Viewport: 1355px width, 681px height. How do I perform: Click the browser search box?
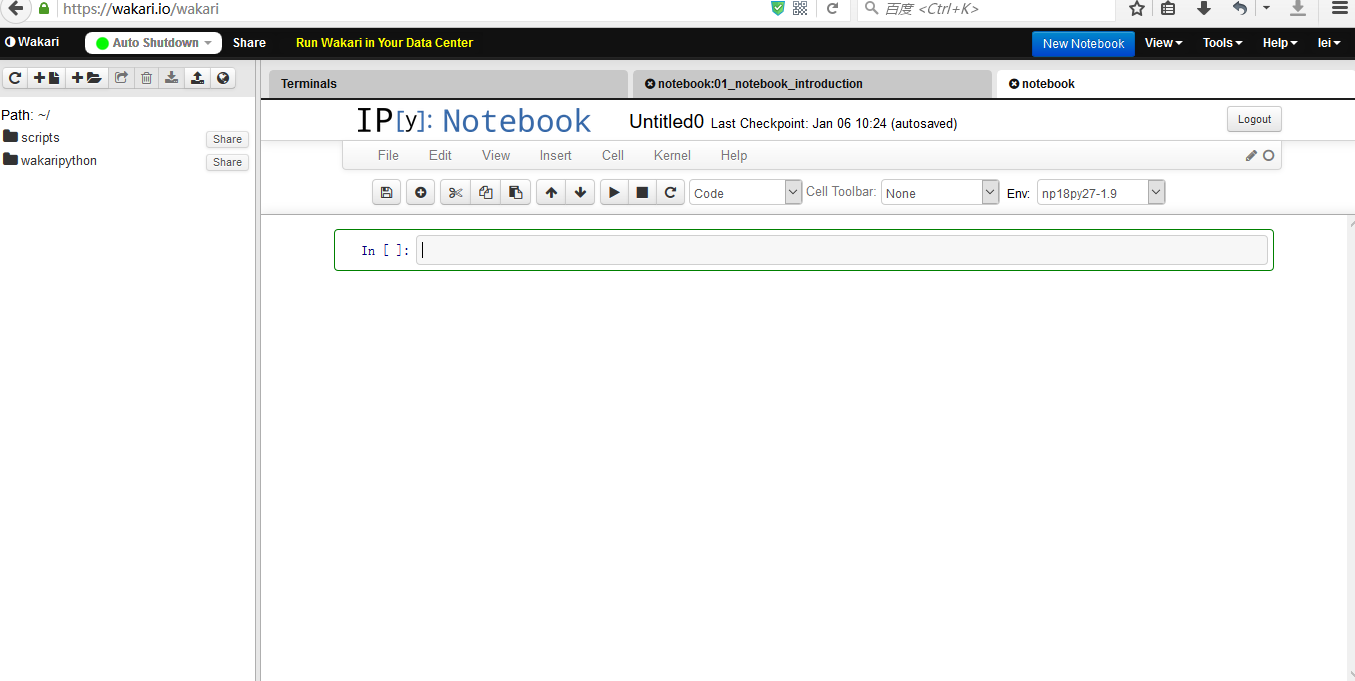tap(986, 9)
